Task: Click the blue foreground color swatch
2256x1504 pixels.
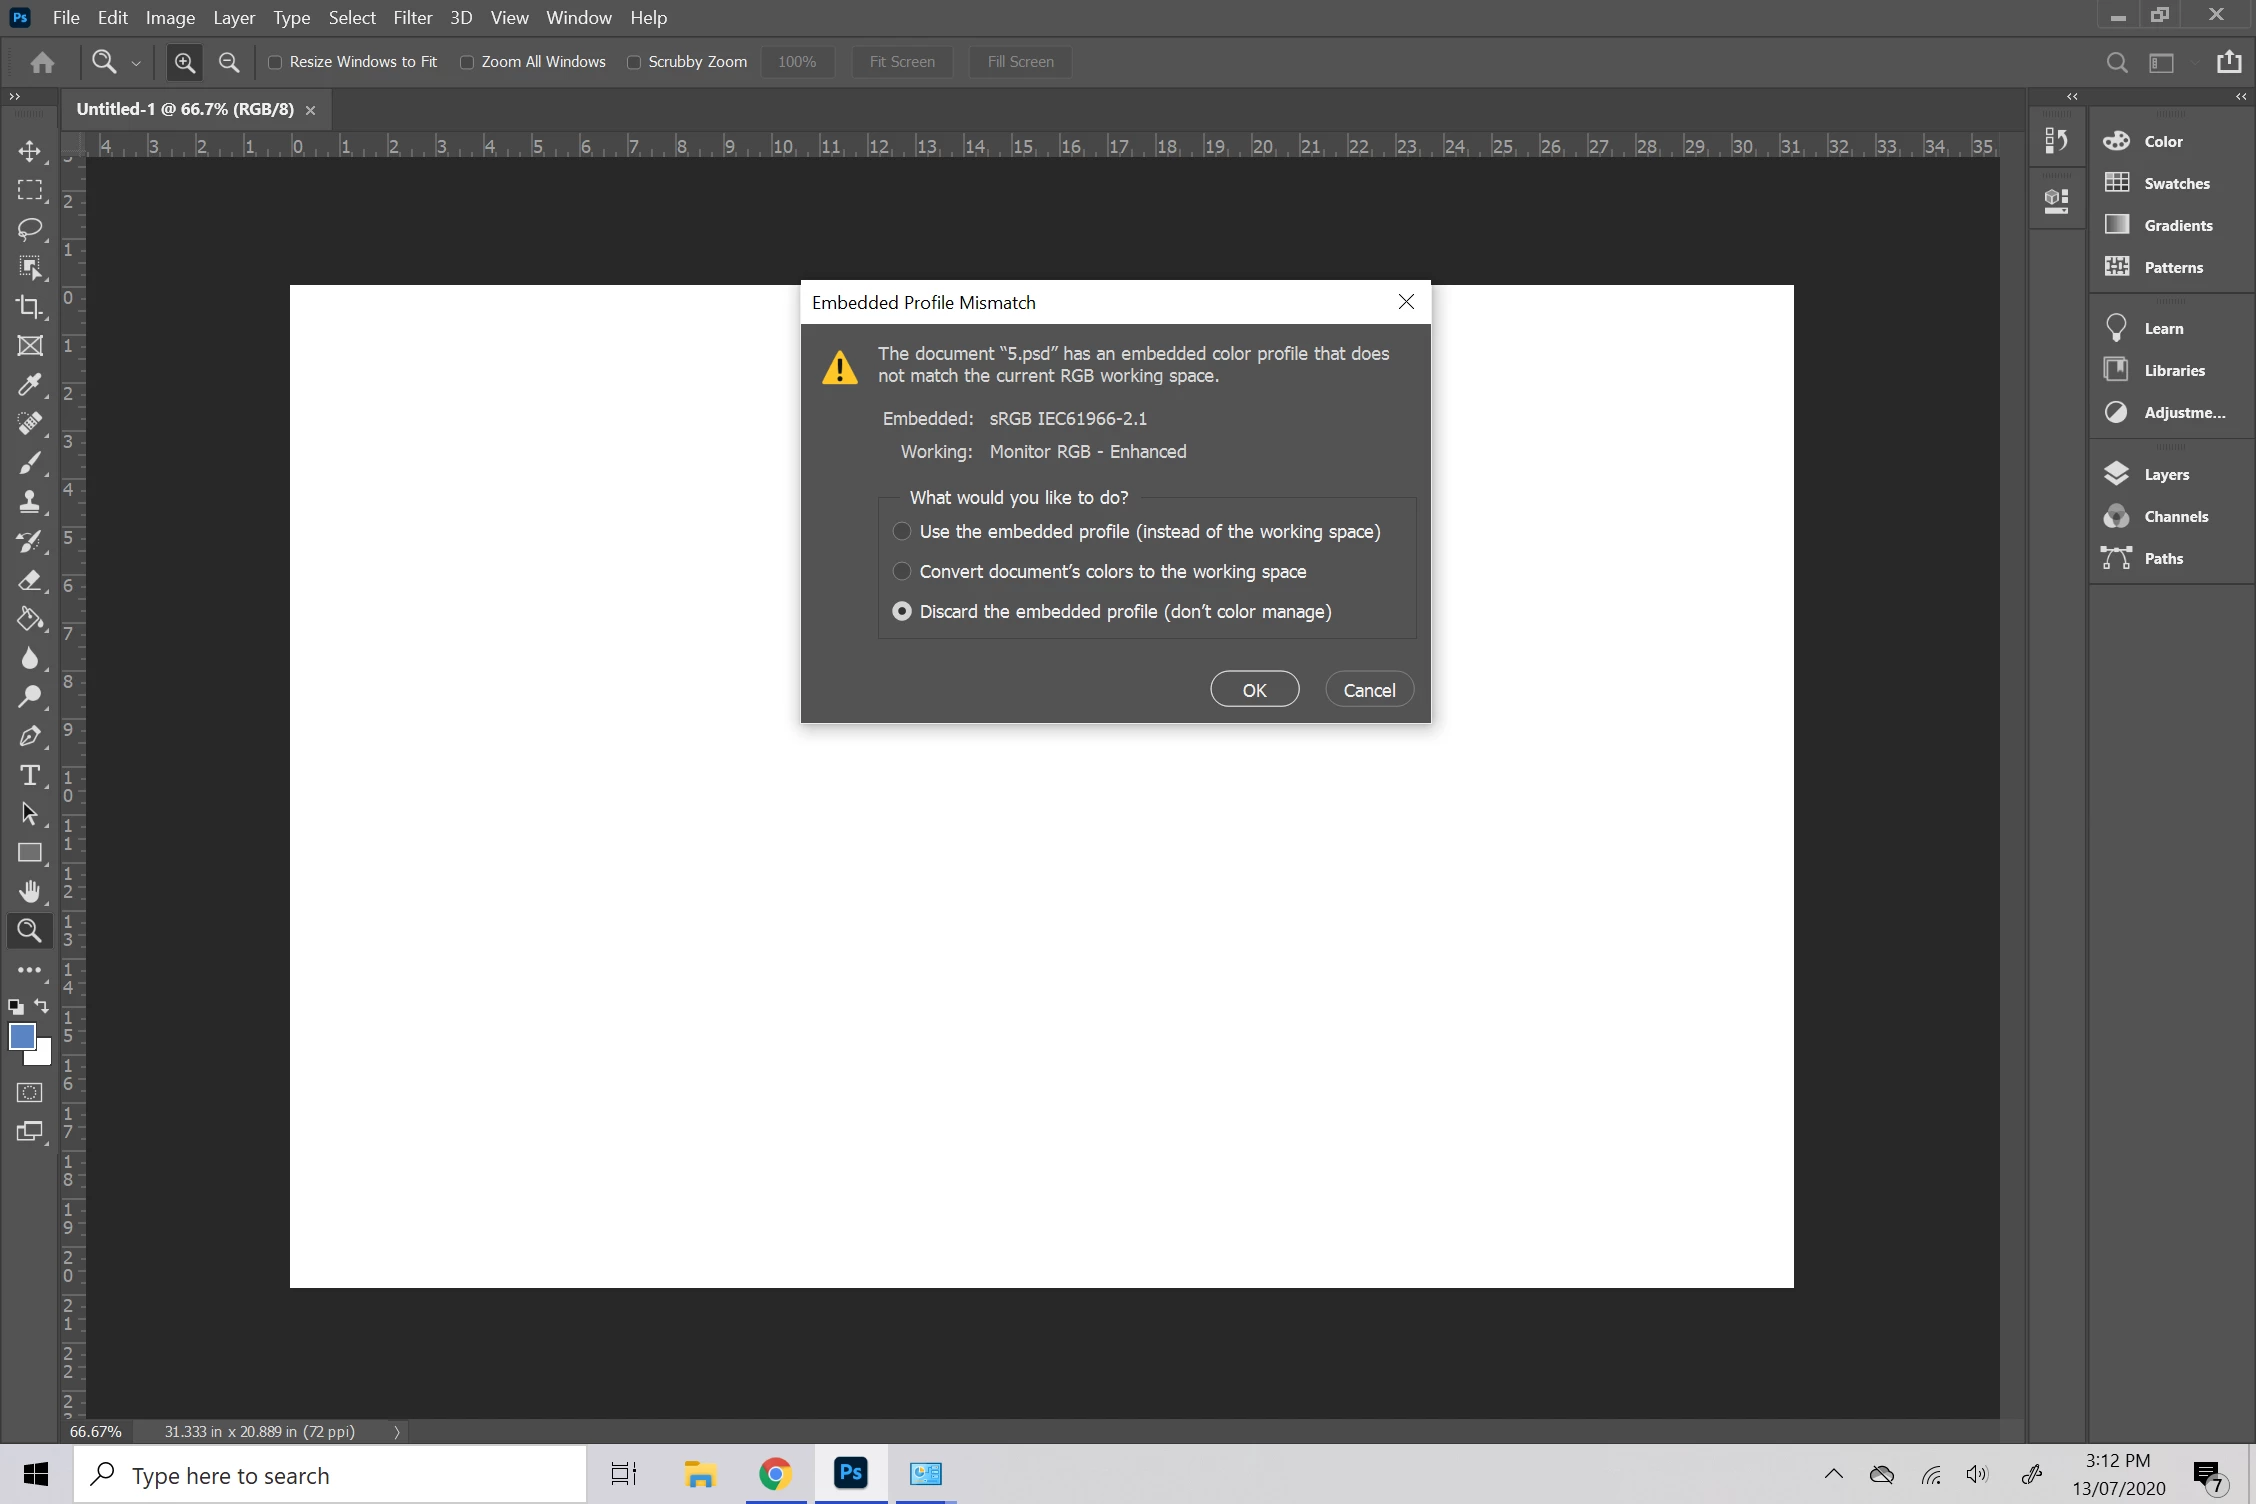Action: [21, 1036]
